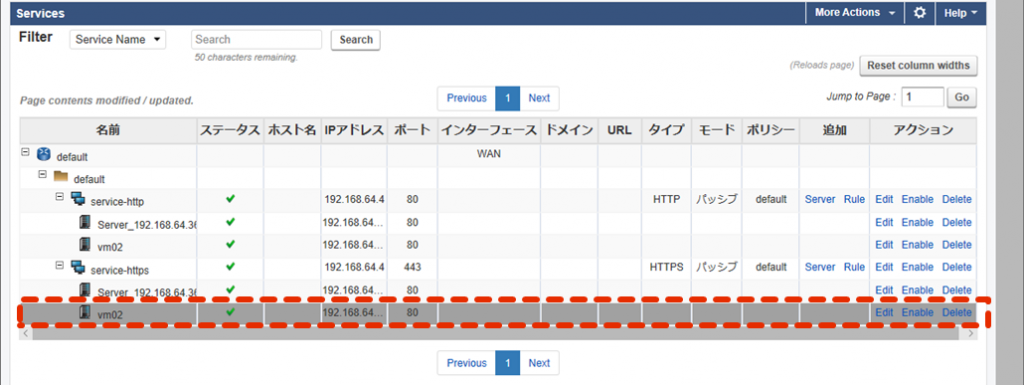Collapse the service-http tree node
This screenshot has height=385, width=1024.
59,196
